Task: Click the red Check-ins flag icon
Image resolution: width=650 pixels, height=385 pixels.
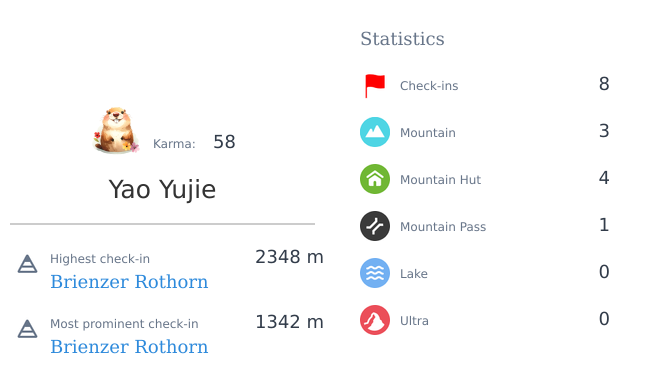Action: 375,86
